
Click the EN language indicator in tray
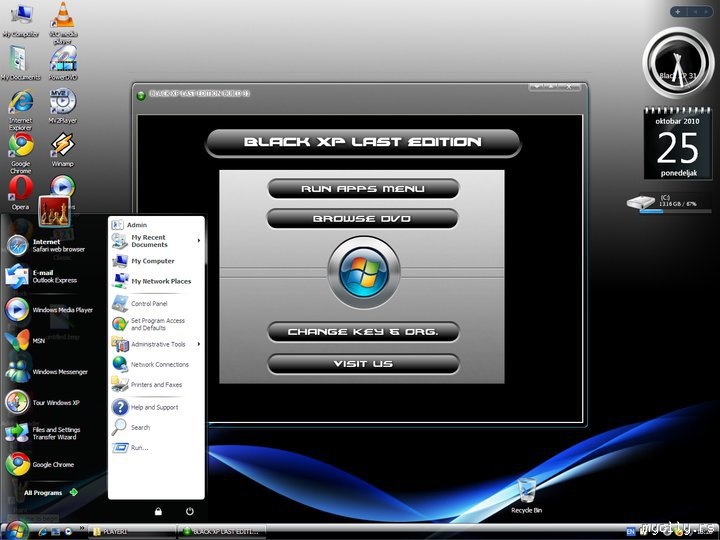pyautogui.click(x=630, y=532)
